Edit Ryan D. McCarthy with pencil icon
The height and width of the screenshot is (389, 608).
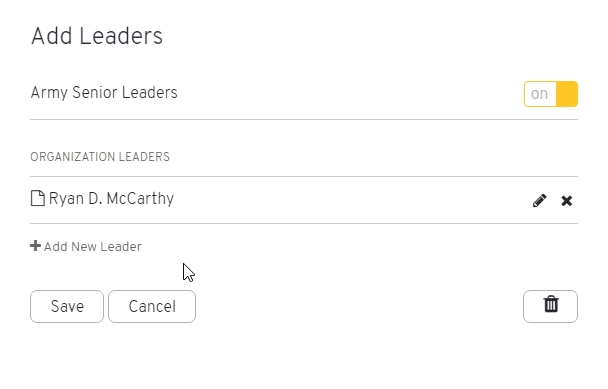pyautogui.click(x=539, y=201)
